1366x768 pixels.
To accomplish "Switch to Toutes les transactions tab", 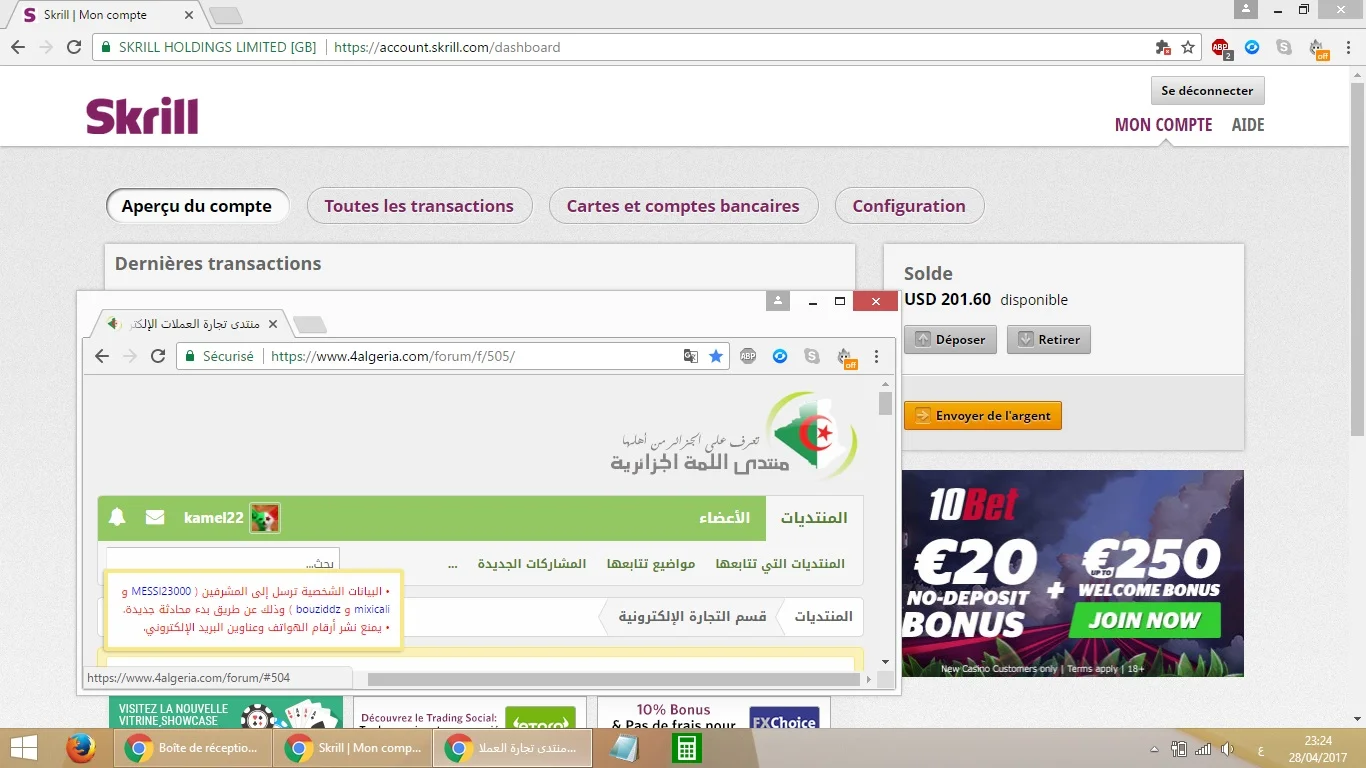I will pyautogui.click(x=419, y=206).
